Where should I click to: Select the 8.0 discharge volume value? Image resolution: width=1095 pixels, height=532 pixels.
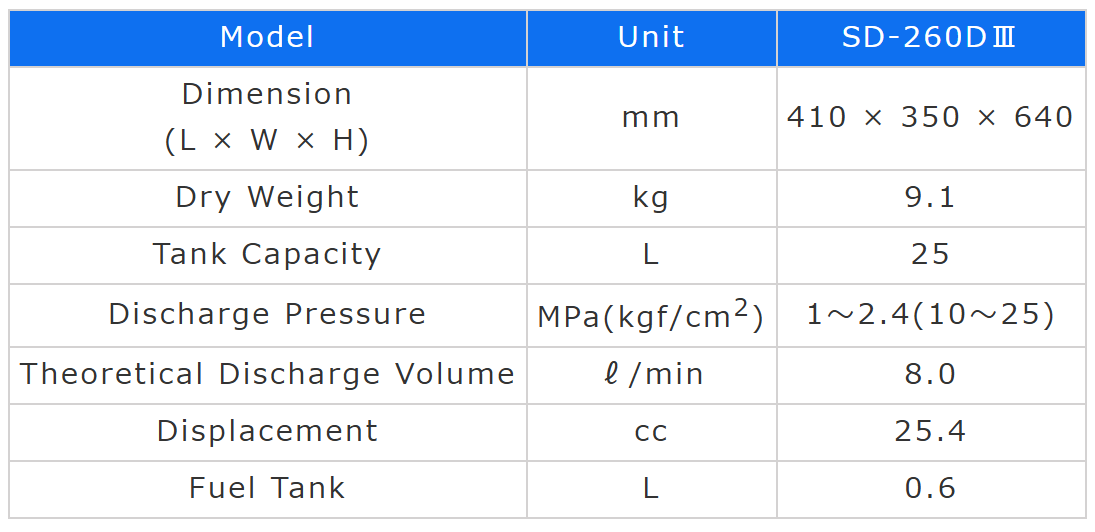pyautogui.click(x=930, y=374)
